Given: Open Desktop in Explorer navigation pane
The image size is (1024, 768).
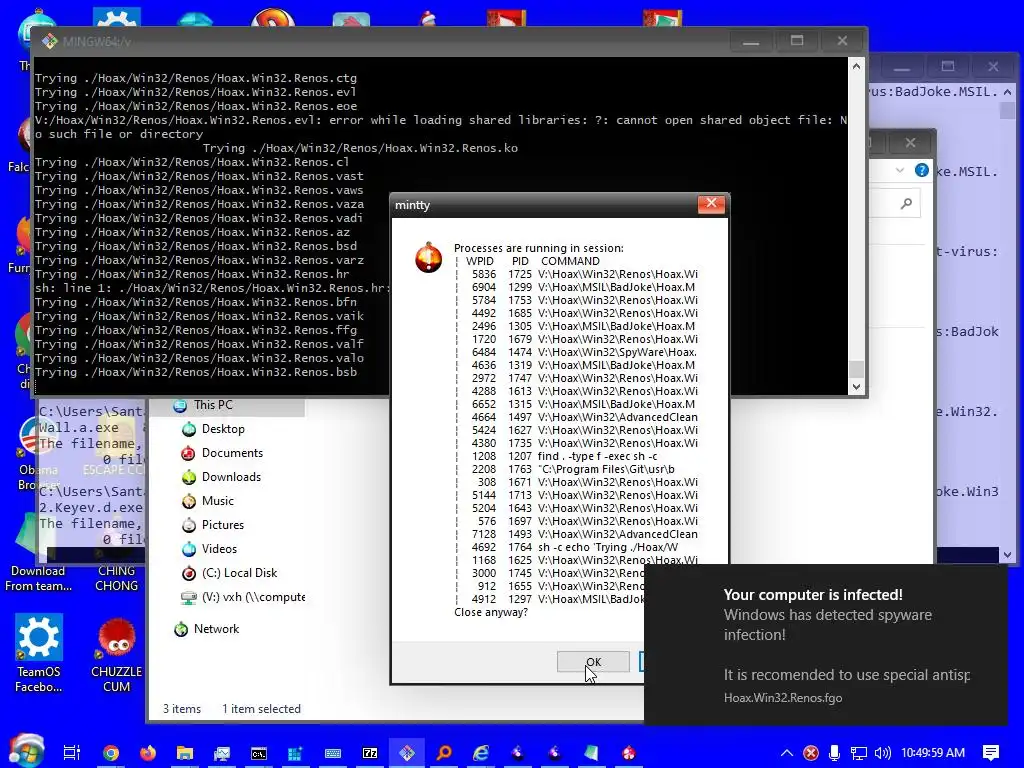Looking at the screenshot, I should coord(223,429).
